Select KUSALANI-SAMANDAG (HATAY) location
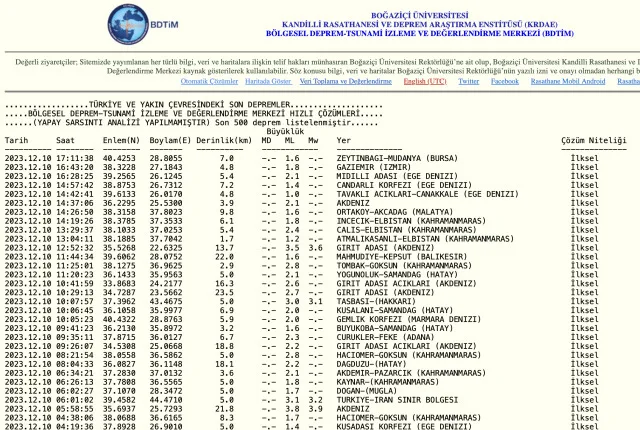The image size is (640, 430). (395, 310)
